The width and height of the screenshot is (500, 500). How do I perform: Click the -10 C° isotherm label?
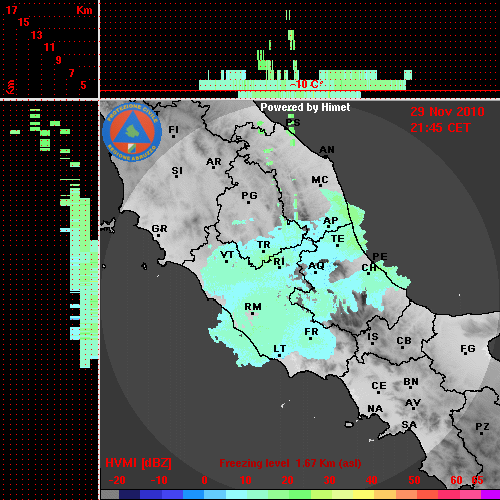point(306,84)
